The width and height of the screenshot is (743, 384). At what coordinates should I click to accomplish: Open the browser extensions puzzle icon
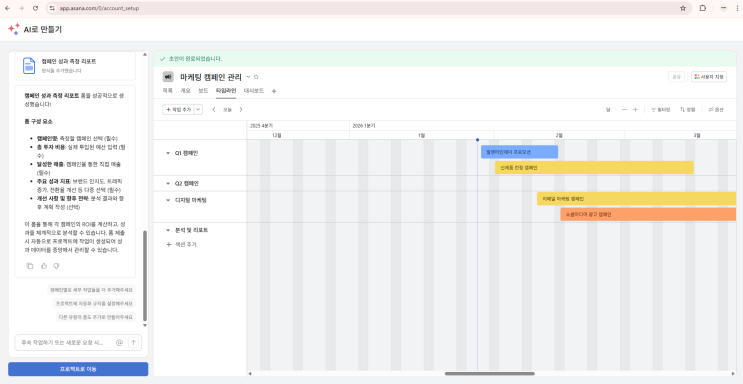coord(703,8)
